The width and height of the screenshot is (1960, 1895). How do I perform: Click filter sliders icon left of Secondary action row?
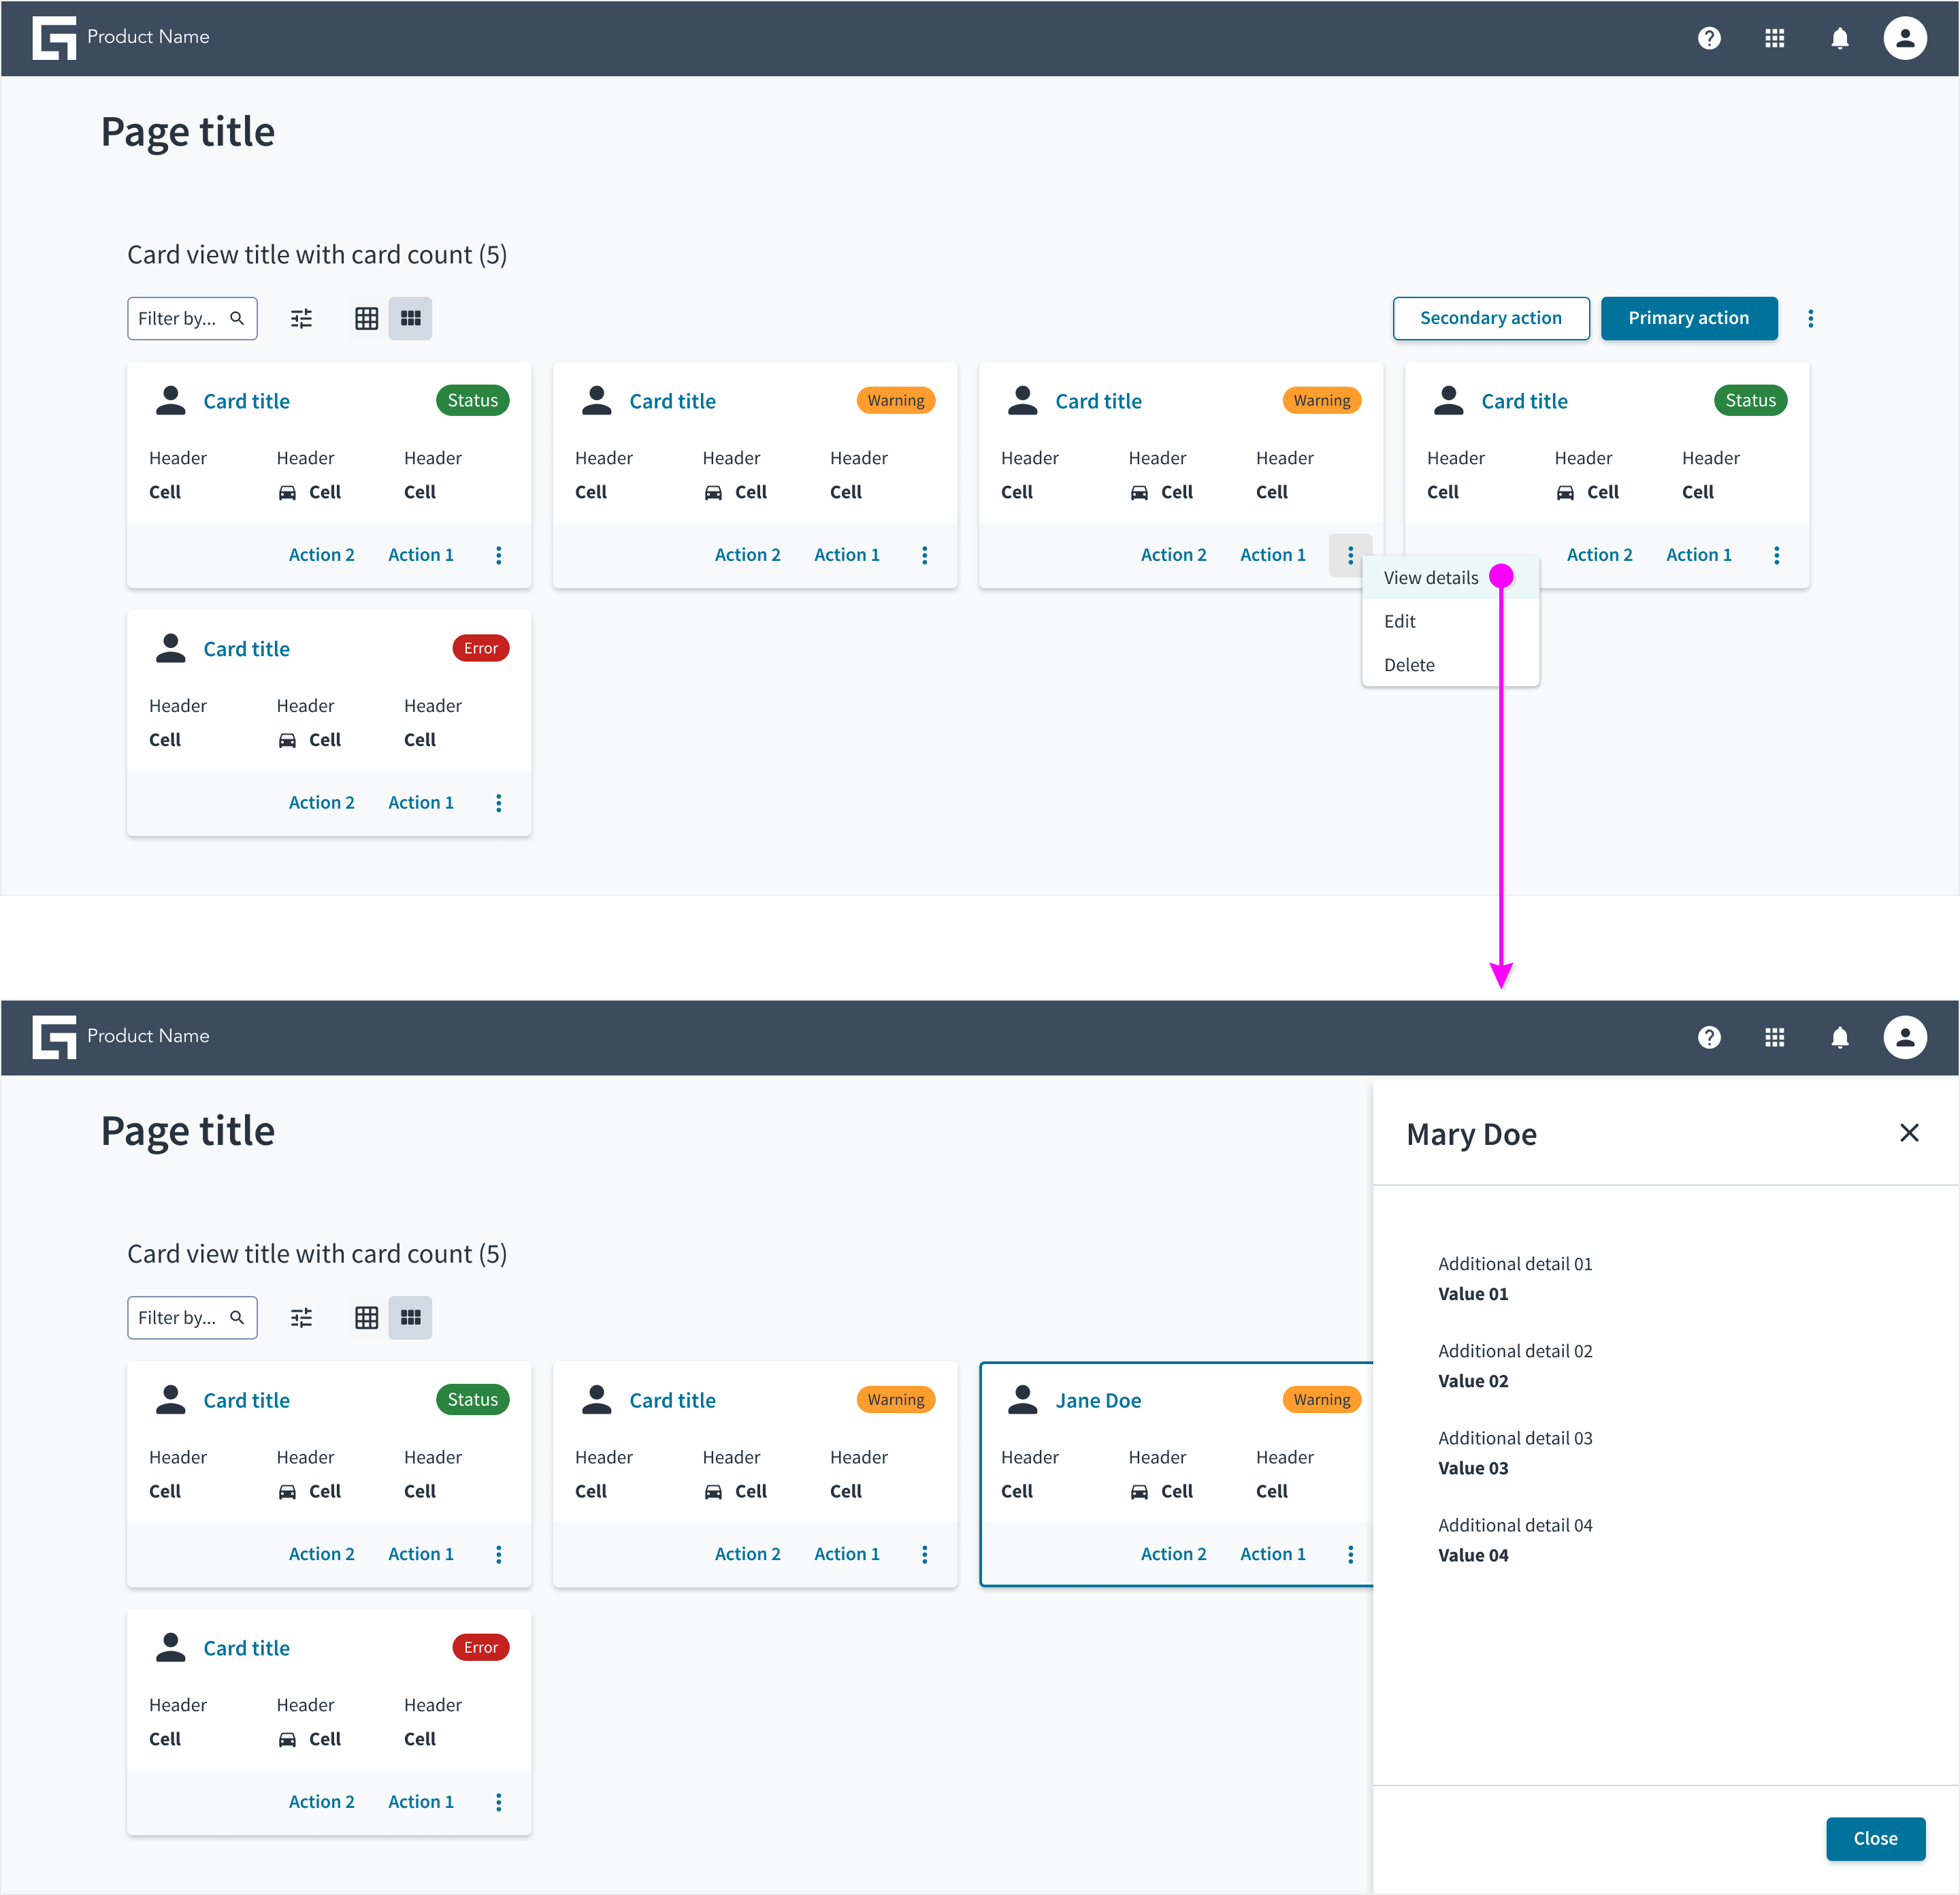(x=301, y=318)
